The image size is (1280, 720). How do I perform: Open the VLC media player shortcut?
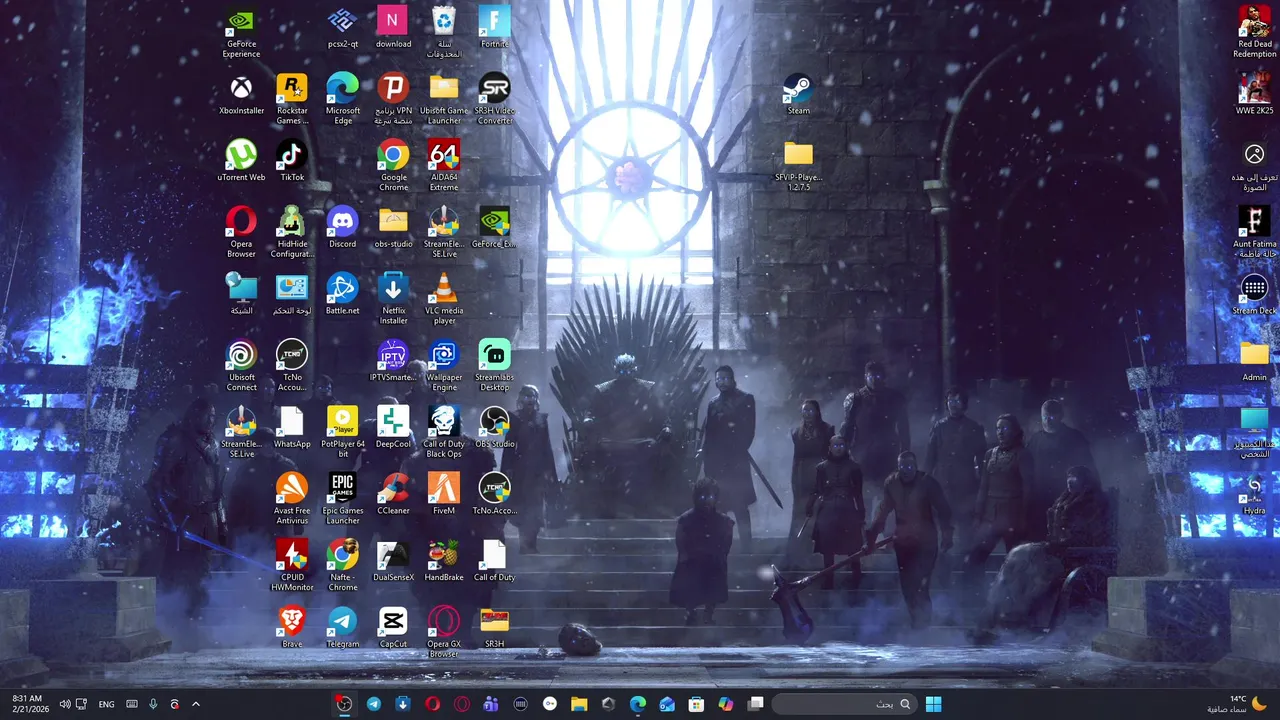pyautogui.click(x=444, y=299)
